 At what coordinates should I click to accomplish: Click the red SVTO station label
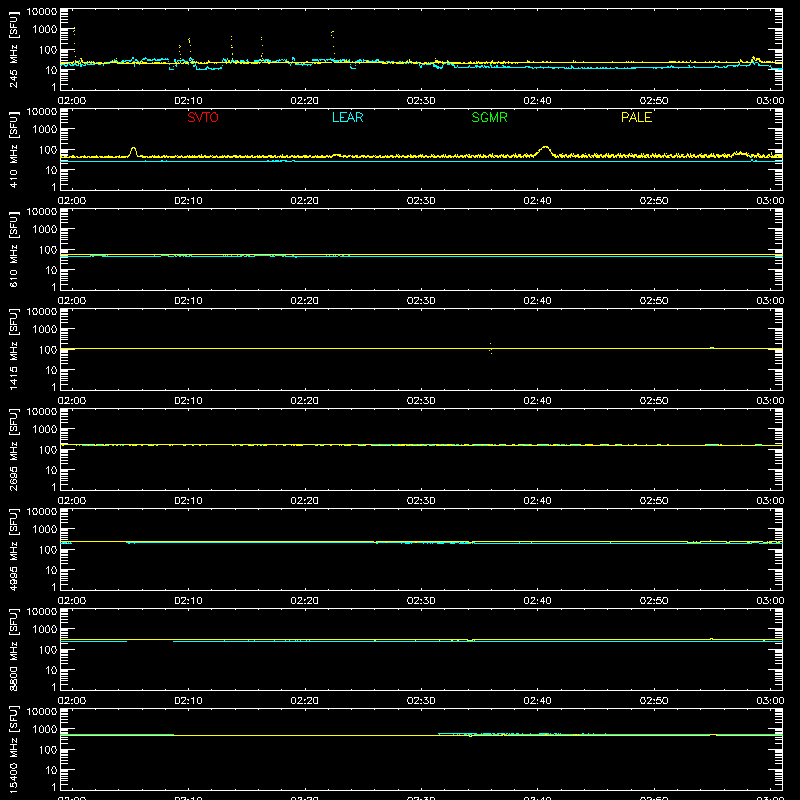click(x=203, y=117)
